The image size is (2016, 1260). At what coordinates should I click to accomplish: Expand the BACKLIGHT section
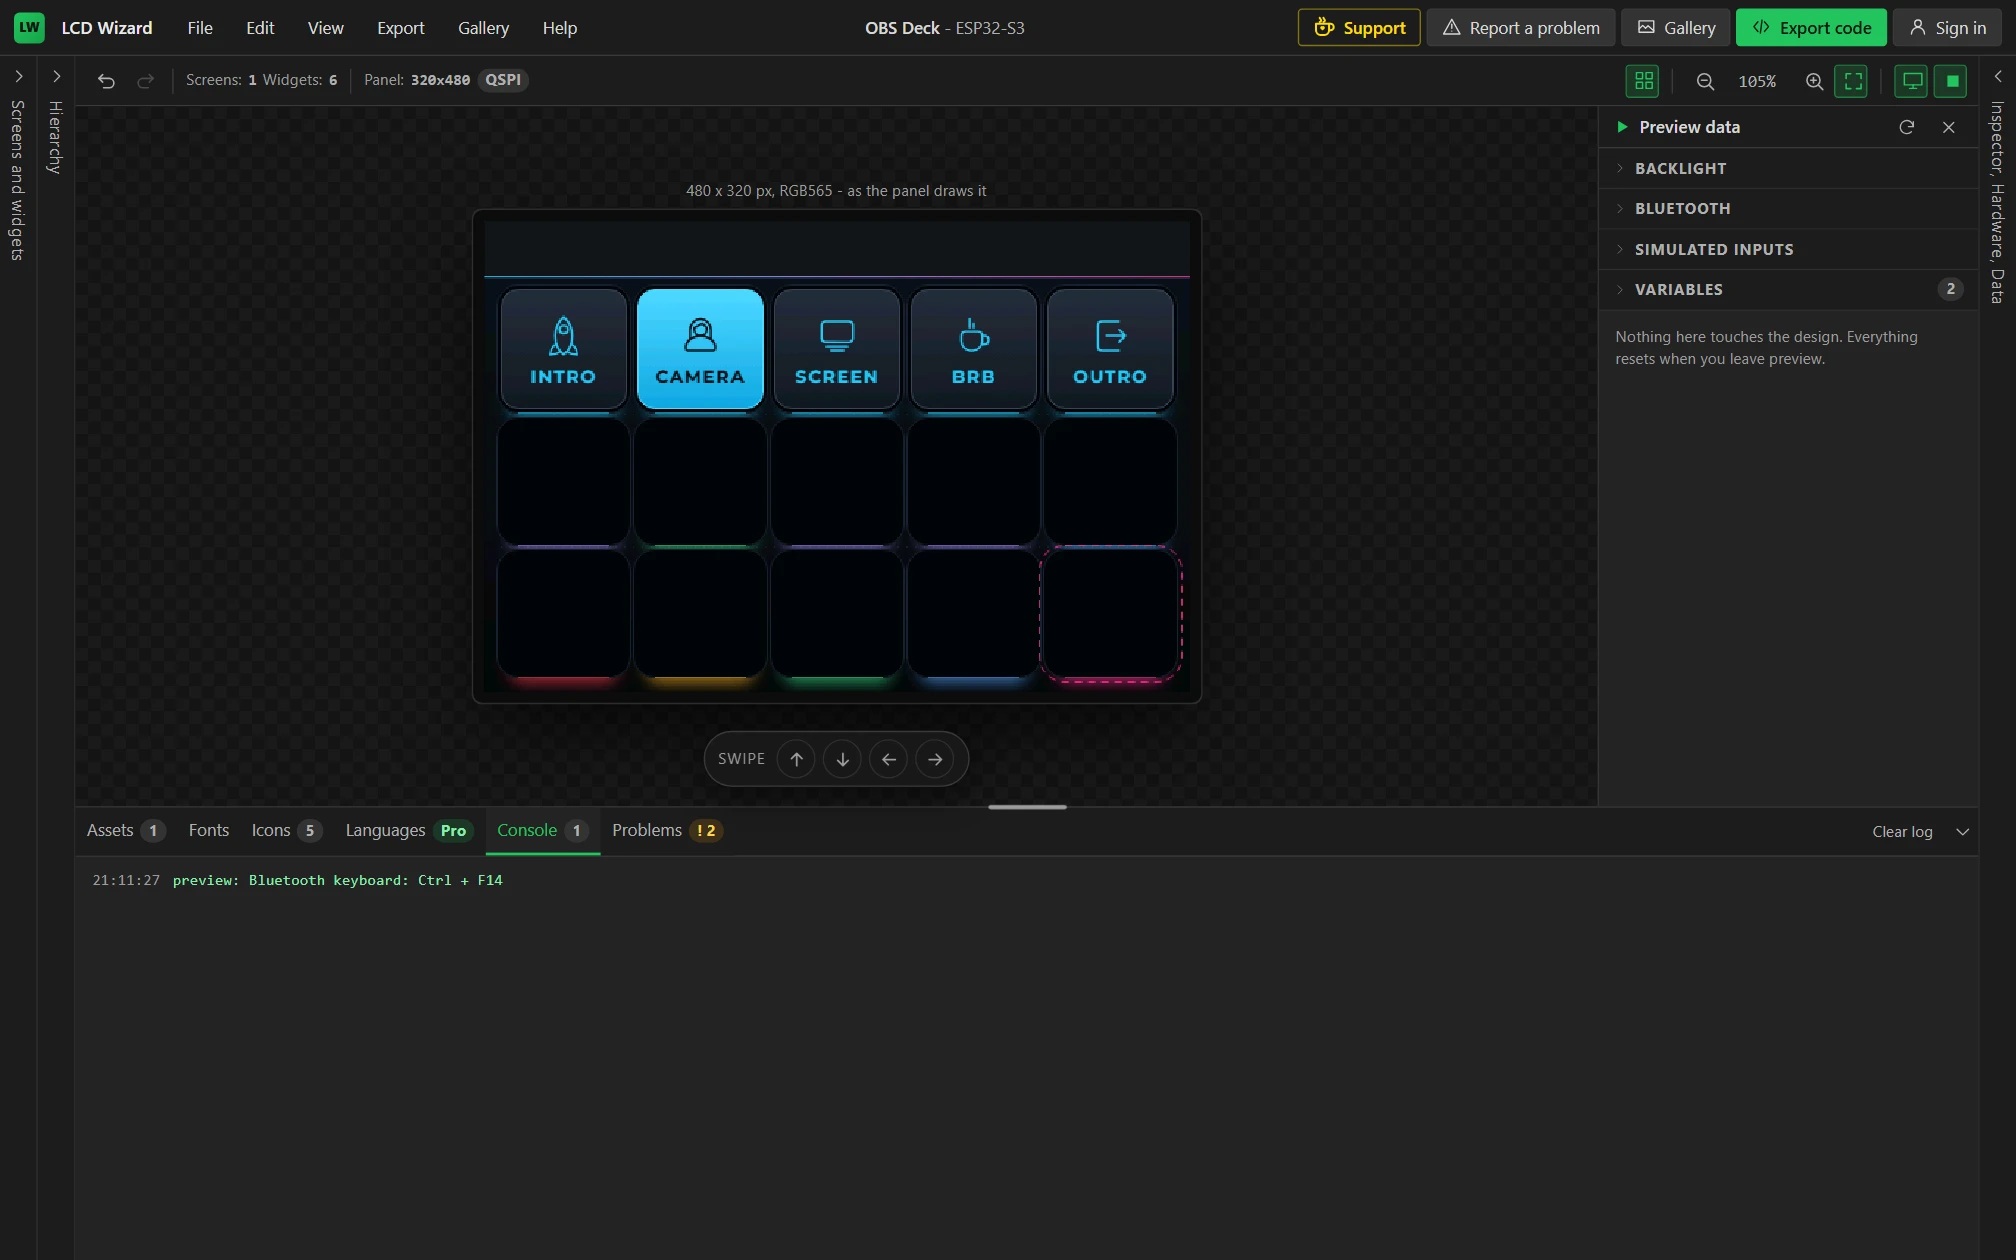coord(1788,168)
